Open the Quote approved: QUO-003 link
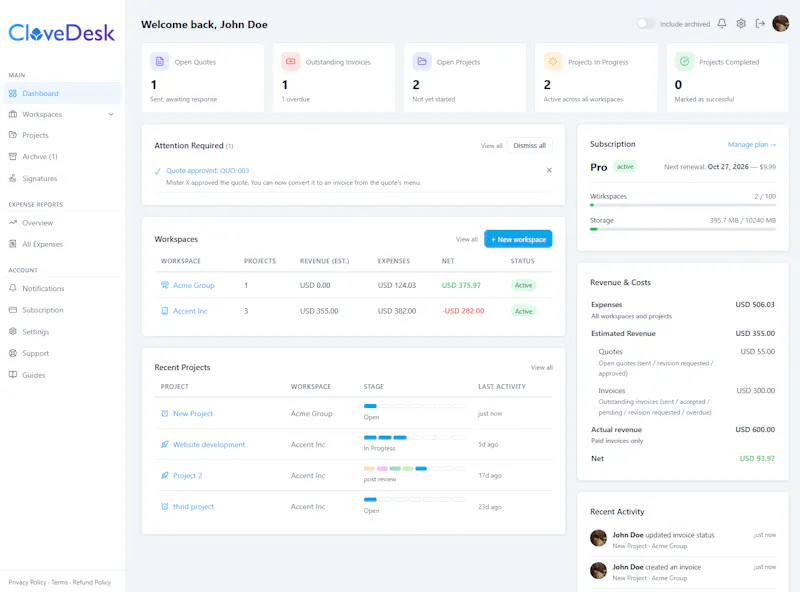 [x=208, y=170]
